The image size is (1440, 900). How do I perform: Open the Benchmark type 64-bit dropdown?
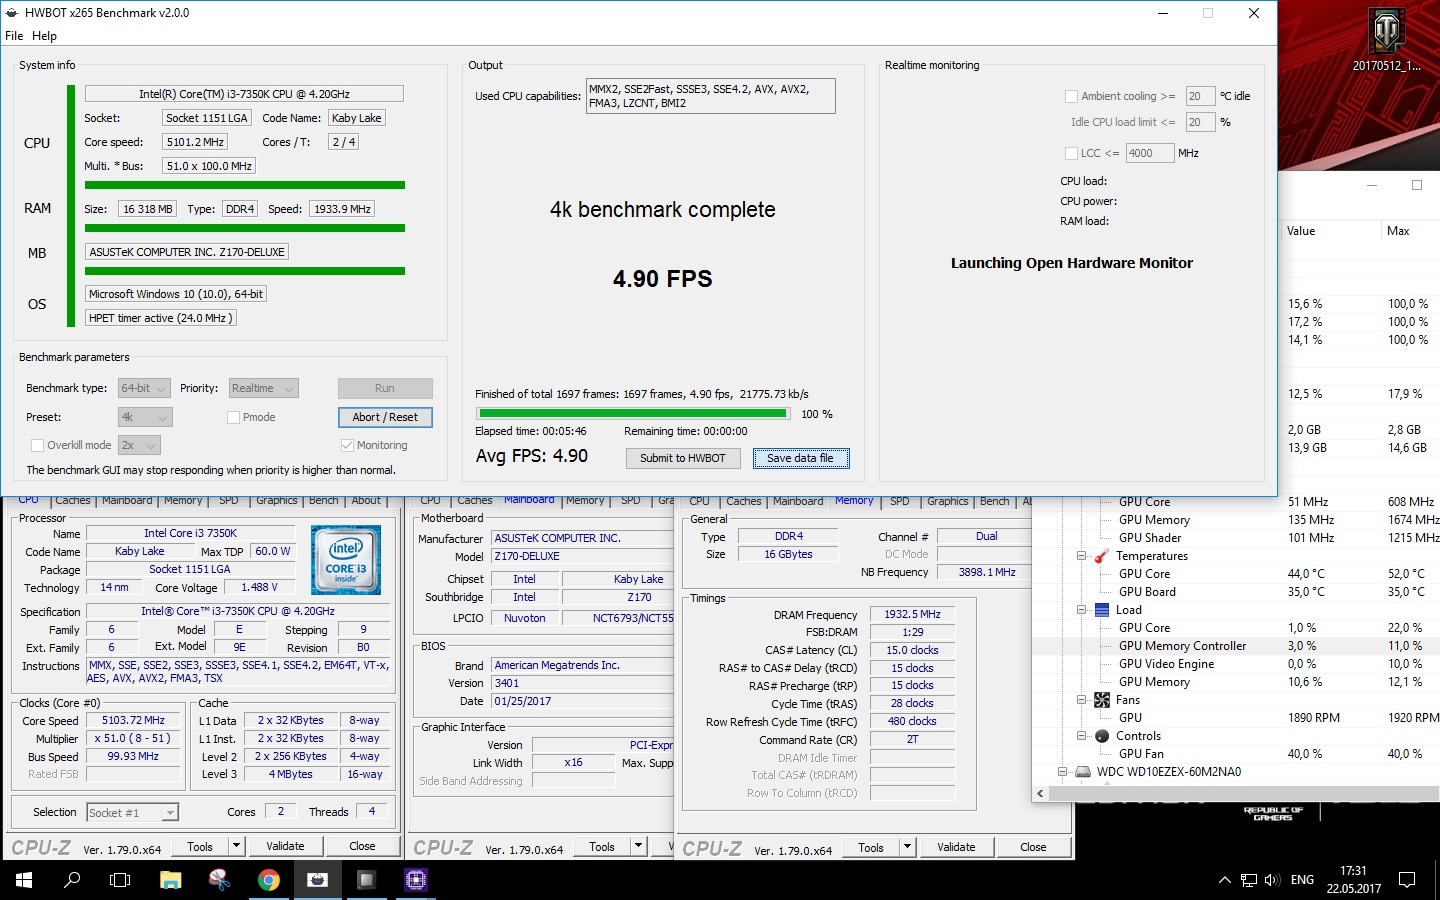click(145, 389)
